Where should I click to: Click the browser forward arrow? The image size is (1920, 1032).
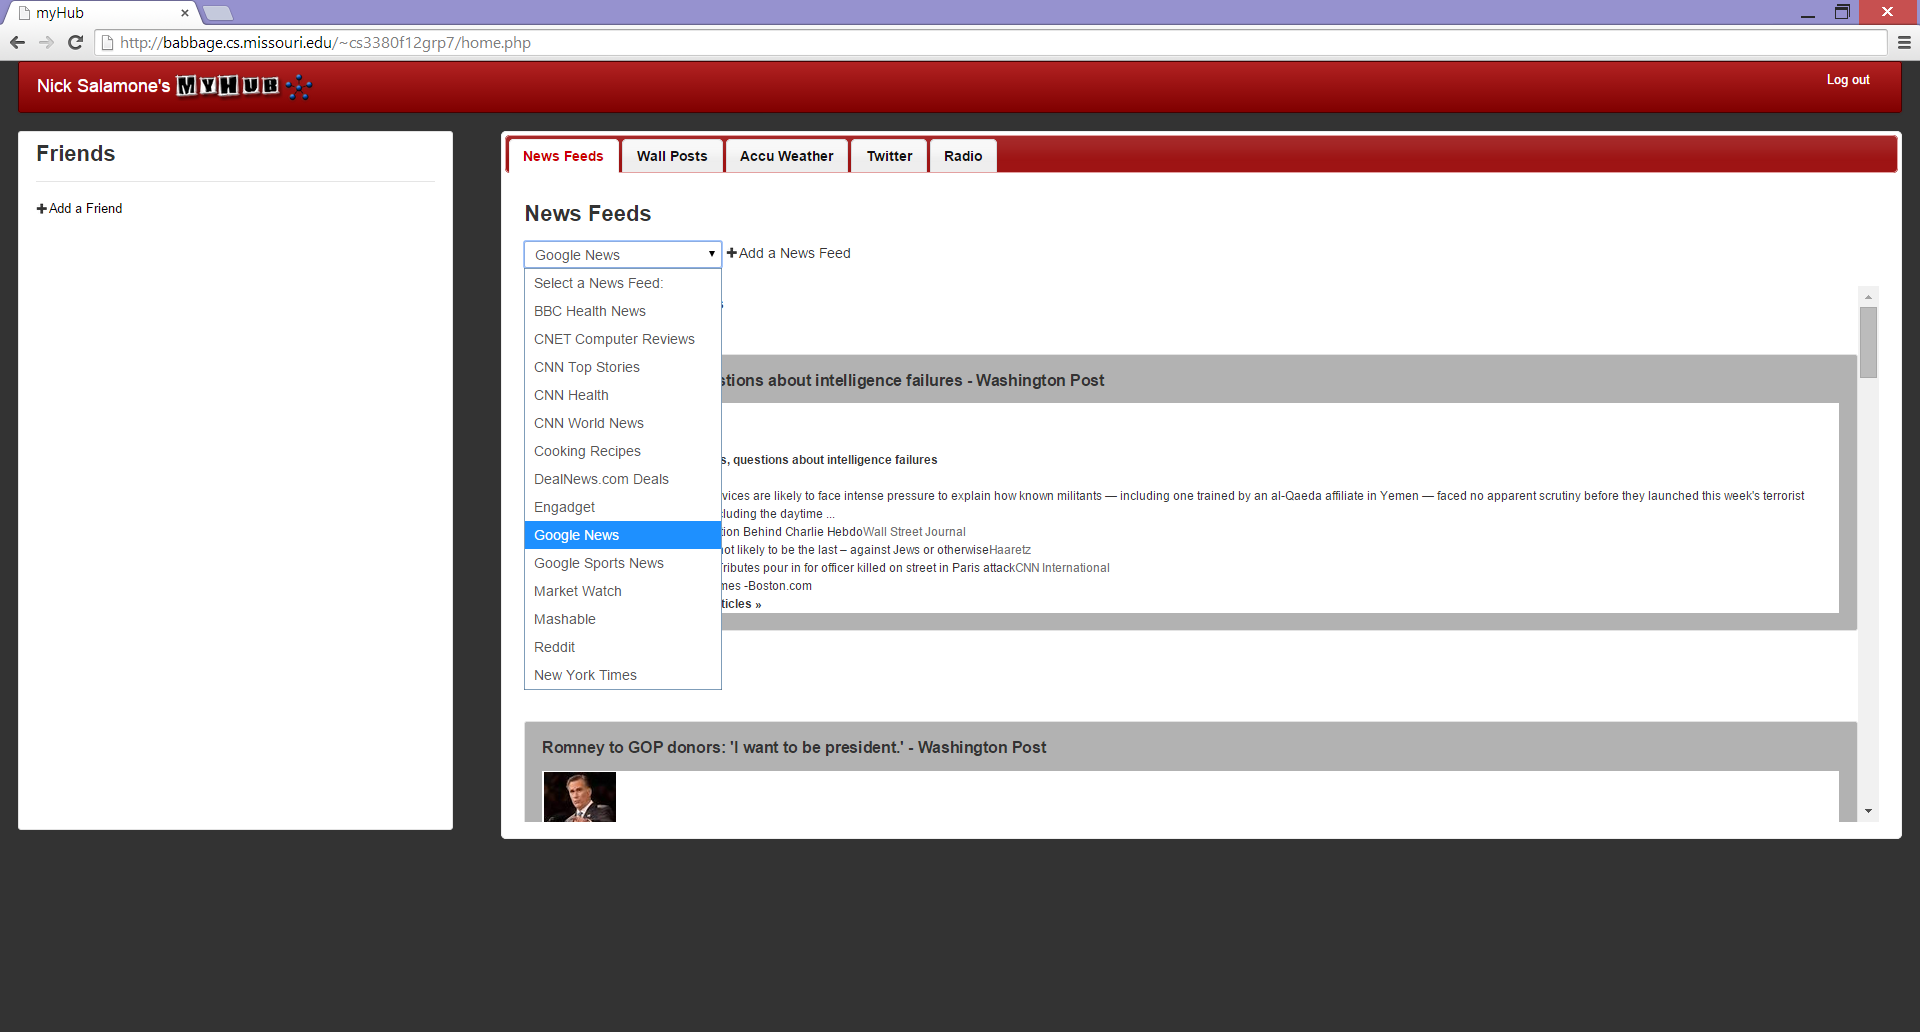(46, 42)
